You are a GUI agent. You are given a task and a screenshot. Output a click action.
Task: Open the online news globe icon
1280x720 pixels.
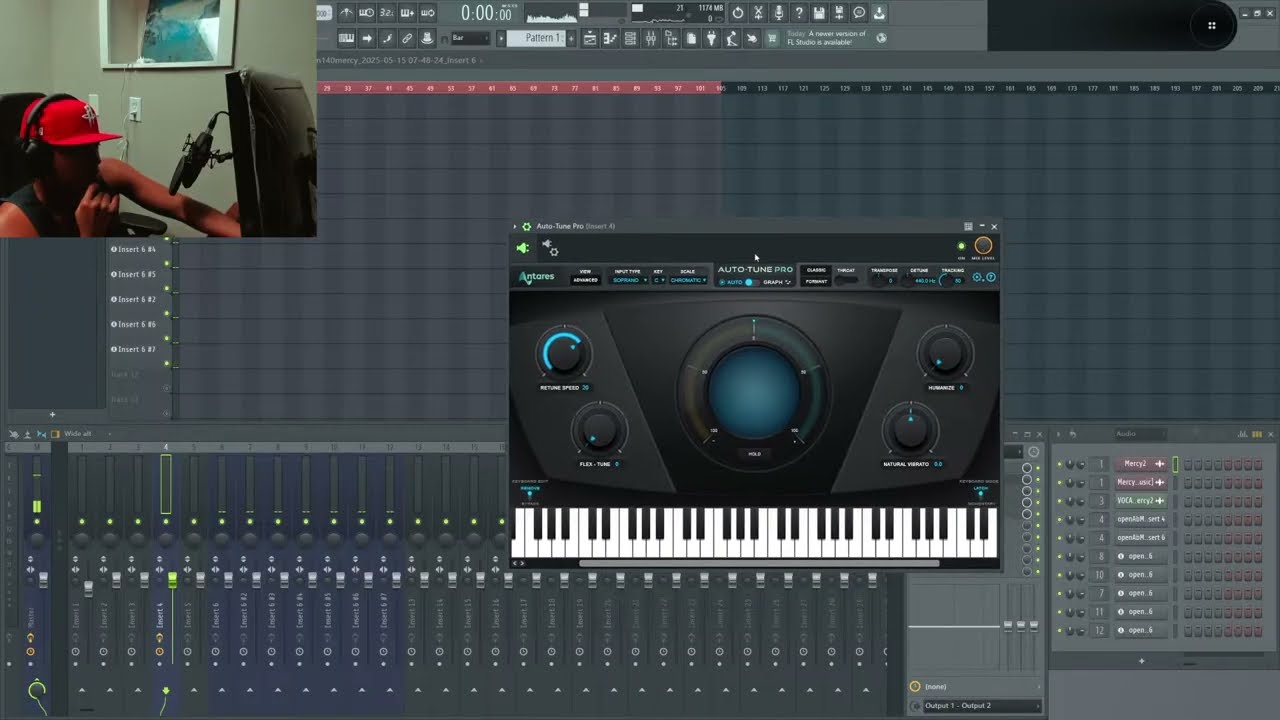[x=881, y=38]
